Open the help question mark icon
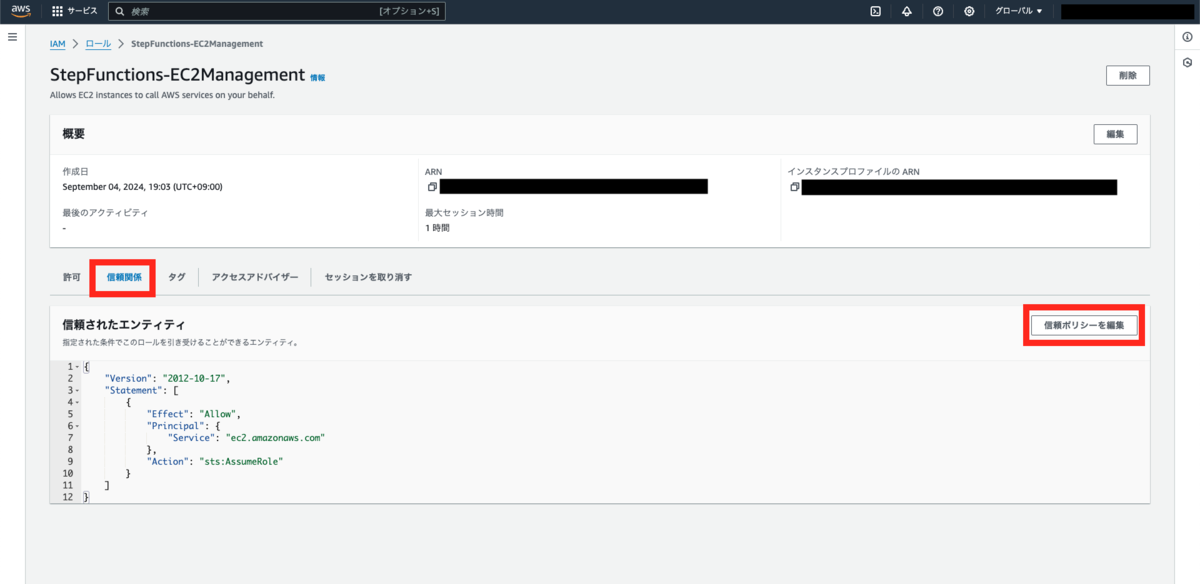The image size is (1200, 584). tap(938, 11)
